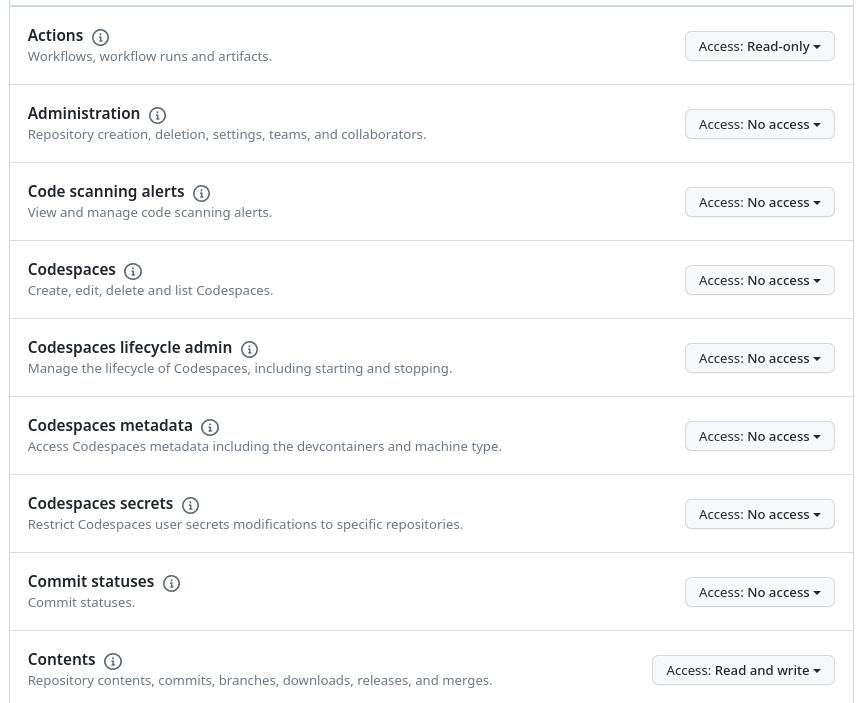Viewport: 859px width, 703px height.
Task: Open the Codespaces secrets info icon
Action: [x=190, y=505]
